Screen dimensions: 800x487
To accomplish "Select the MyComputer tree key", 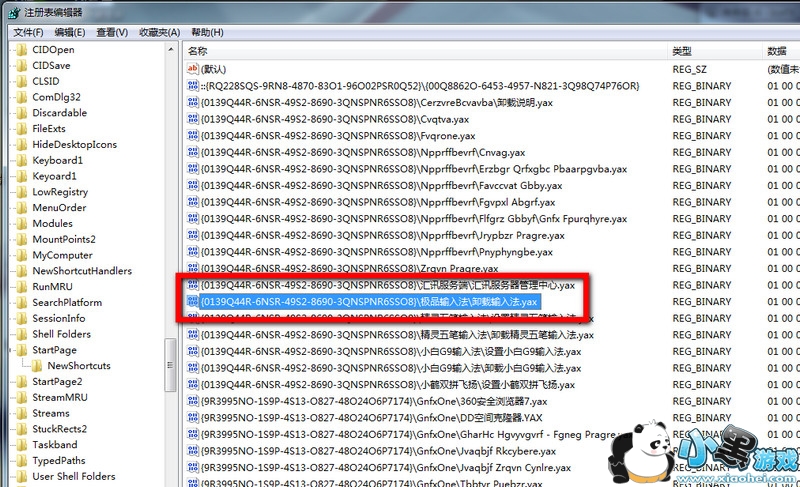I will click(62, 255).
